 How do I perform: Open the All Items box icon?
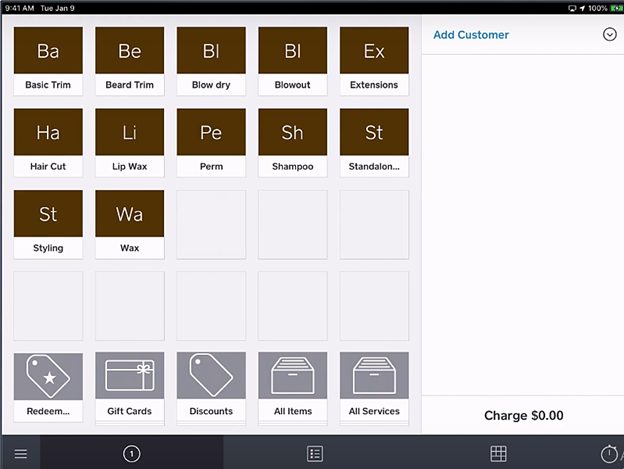292,376
